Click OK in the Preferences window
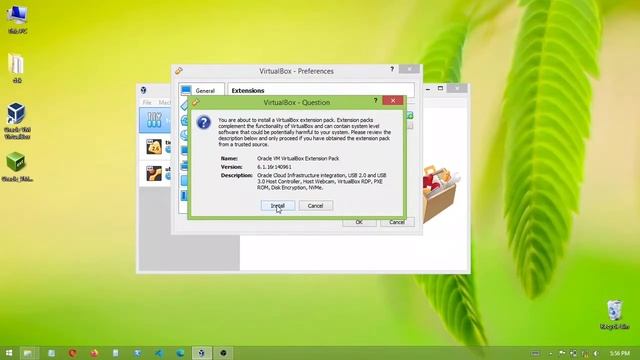Image resolution: width=640 pixels, height=360 pixels. tap(359, 222)
